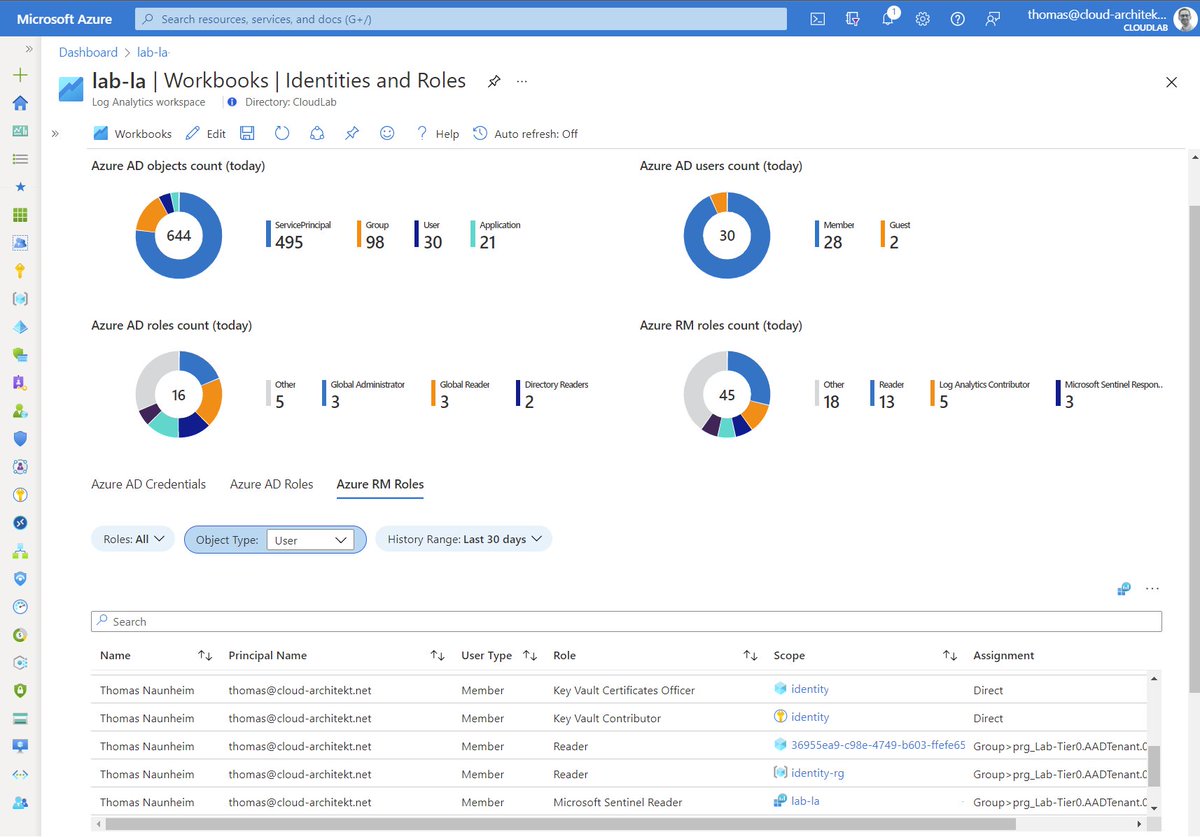The width and height of the screenshot is (1200, 837).
Task: Open the blue shield icon in sidebar
Action: (x=20, y=439)
